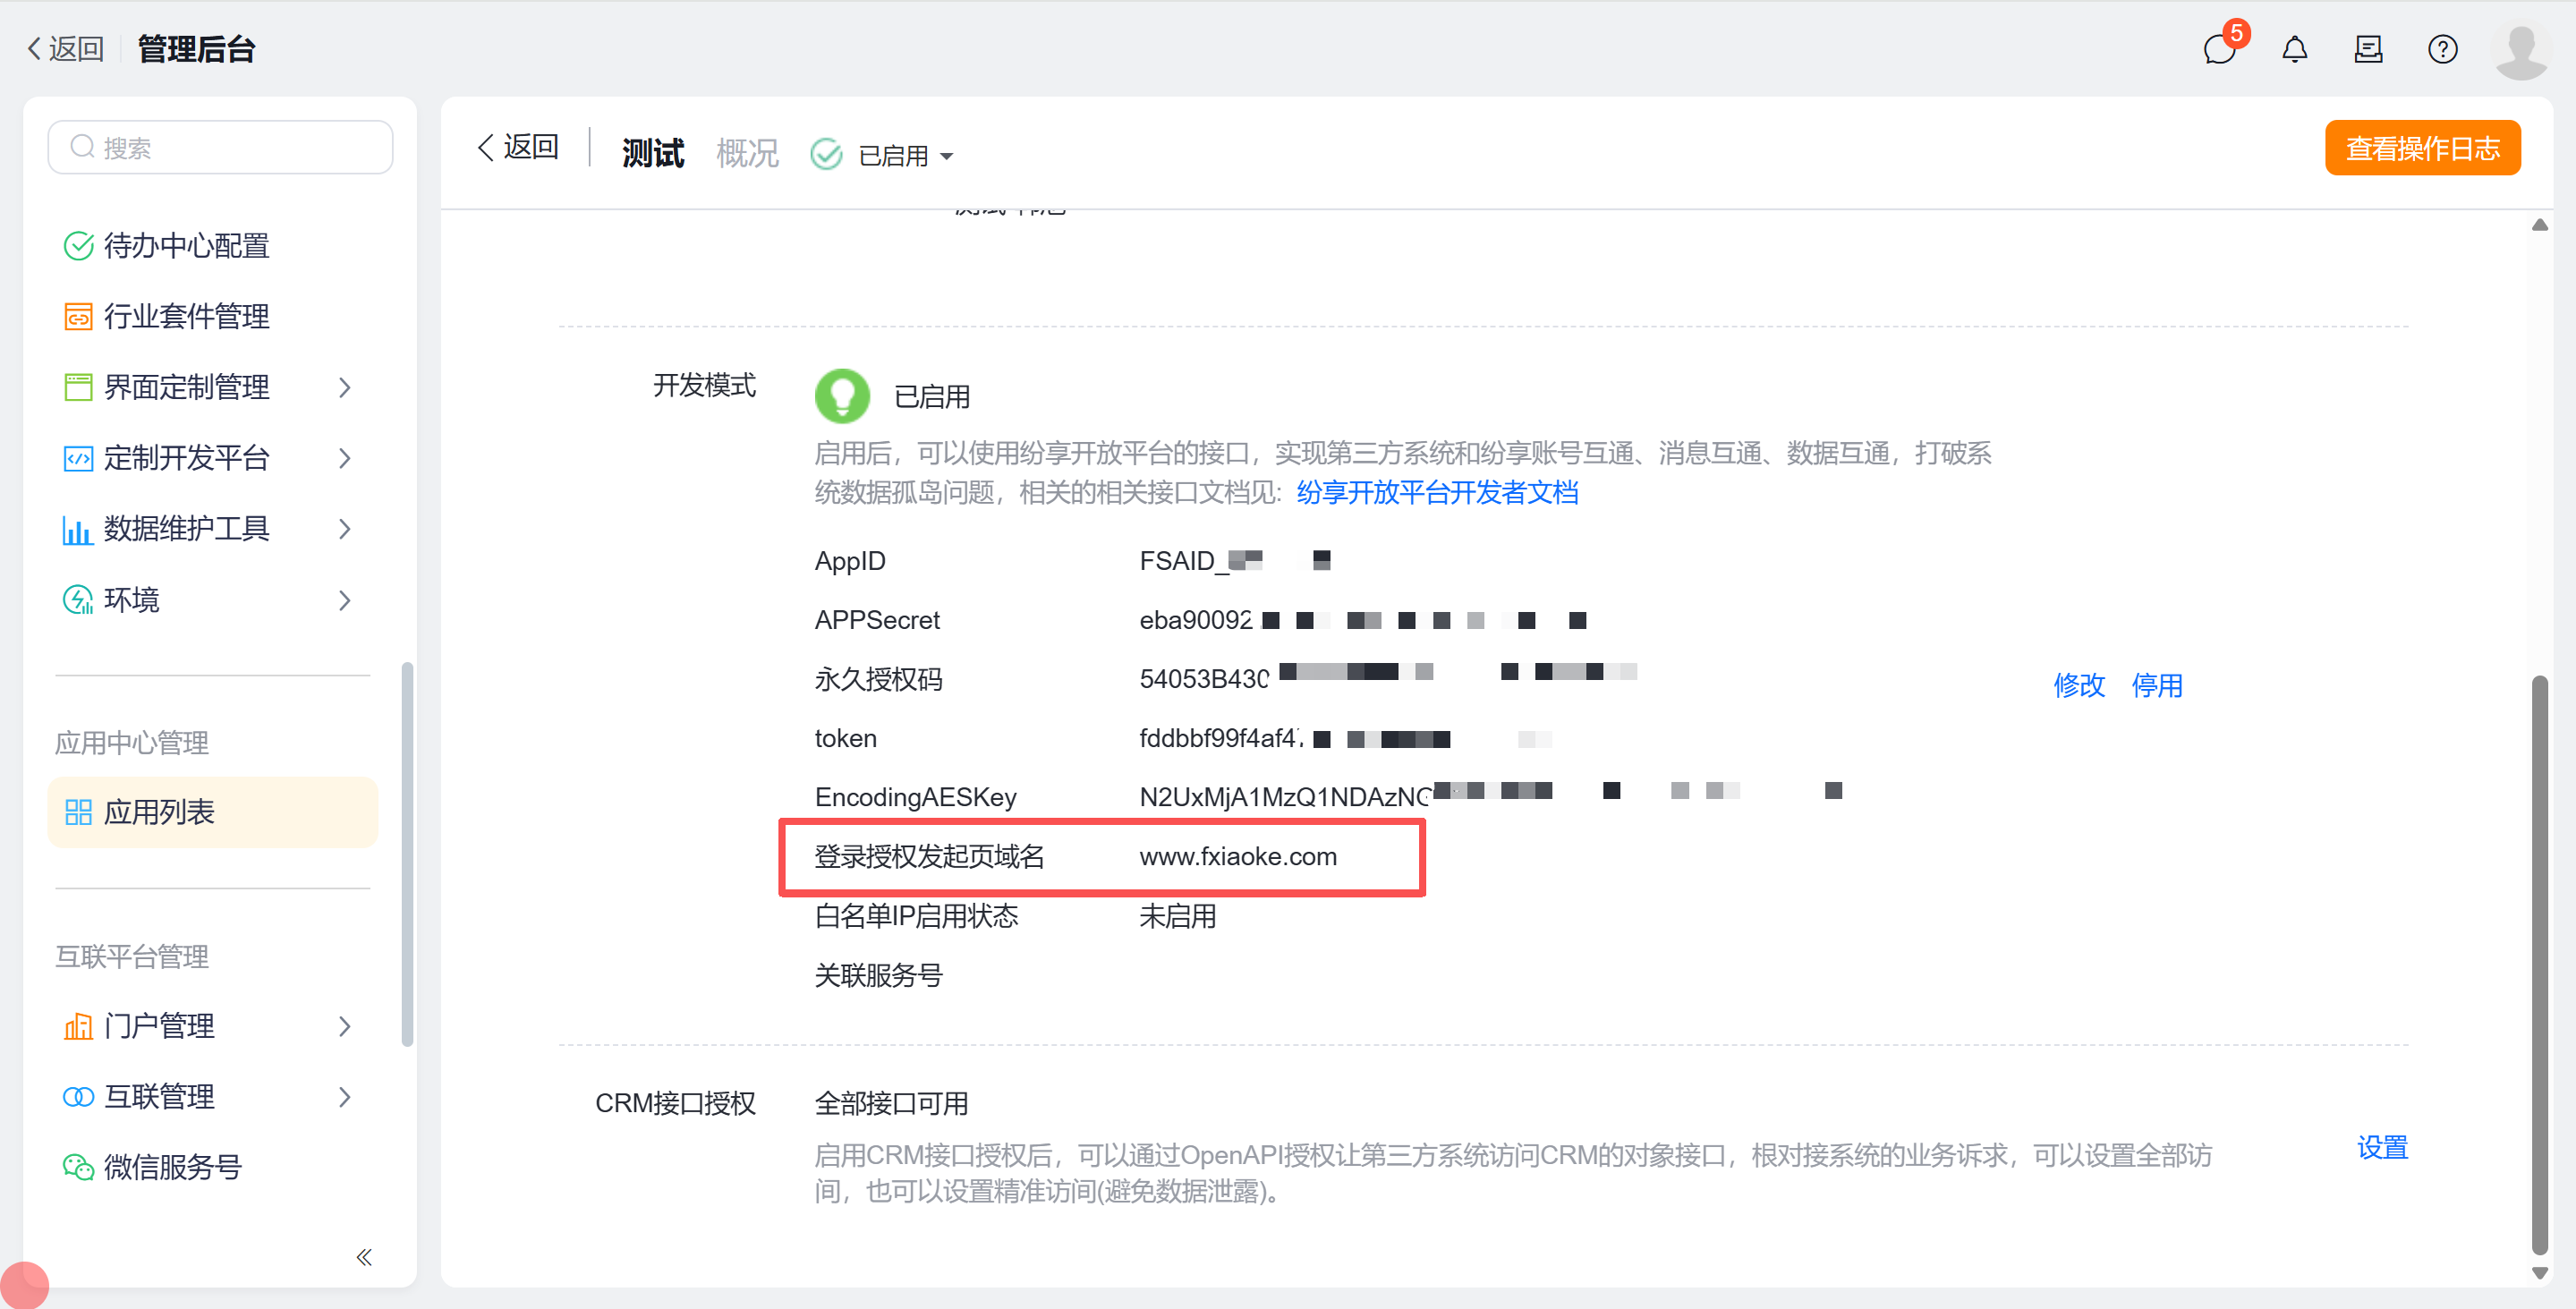Click the notification bell icon
The width and height of the screenshot is (2576, 1309).
2294,49
